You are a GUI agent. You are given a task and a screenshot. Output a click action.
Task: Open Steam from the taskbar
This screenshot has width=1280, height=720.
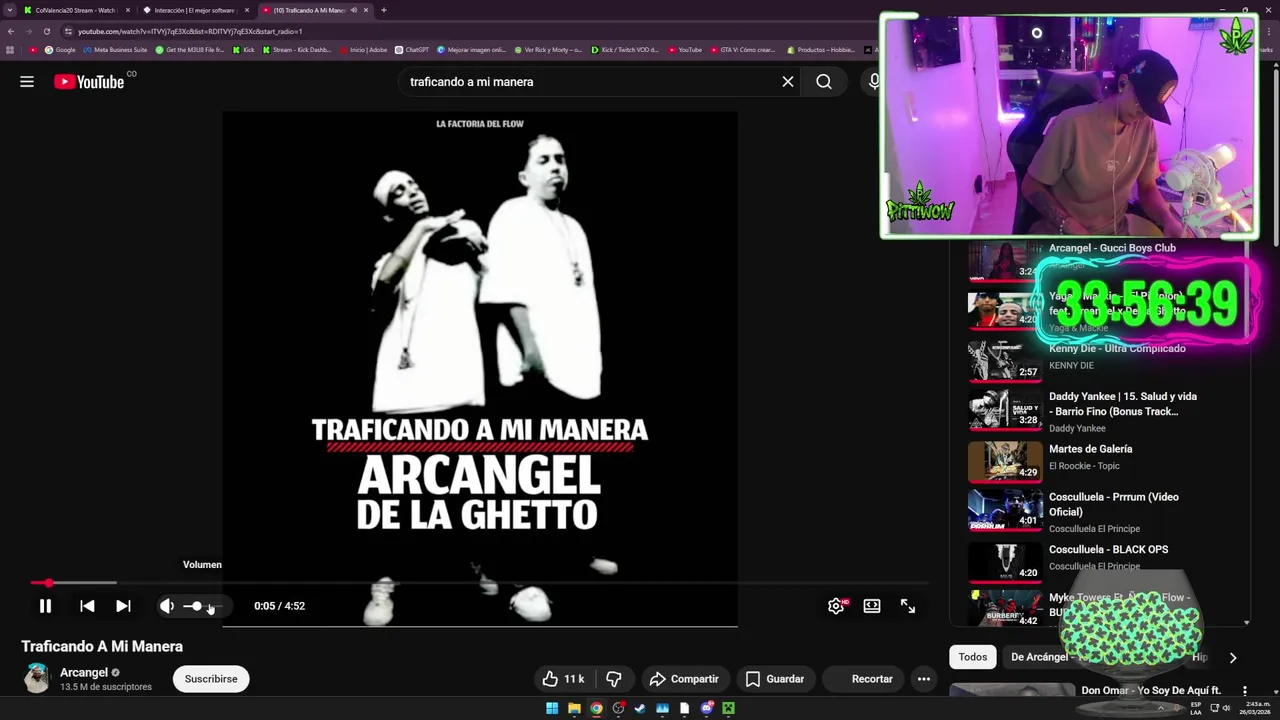tap(640, 708)
